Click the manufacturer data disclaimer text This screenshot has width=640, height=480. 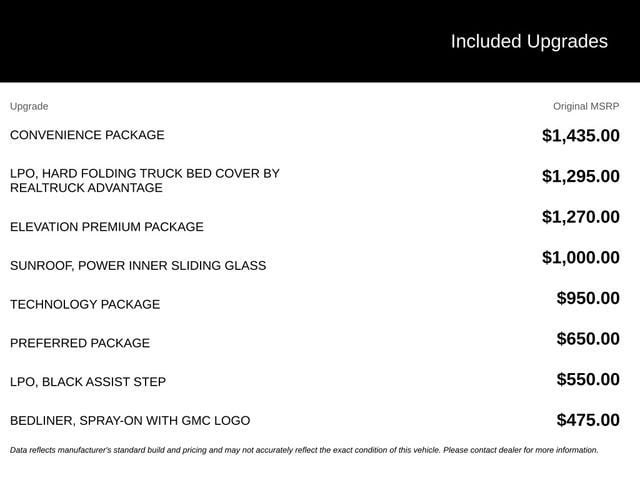point(304,450)
